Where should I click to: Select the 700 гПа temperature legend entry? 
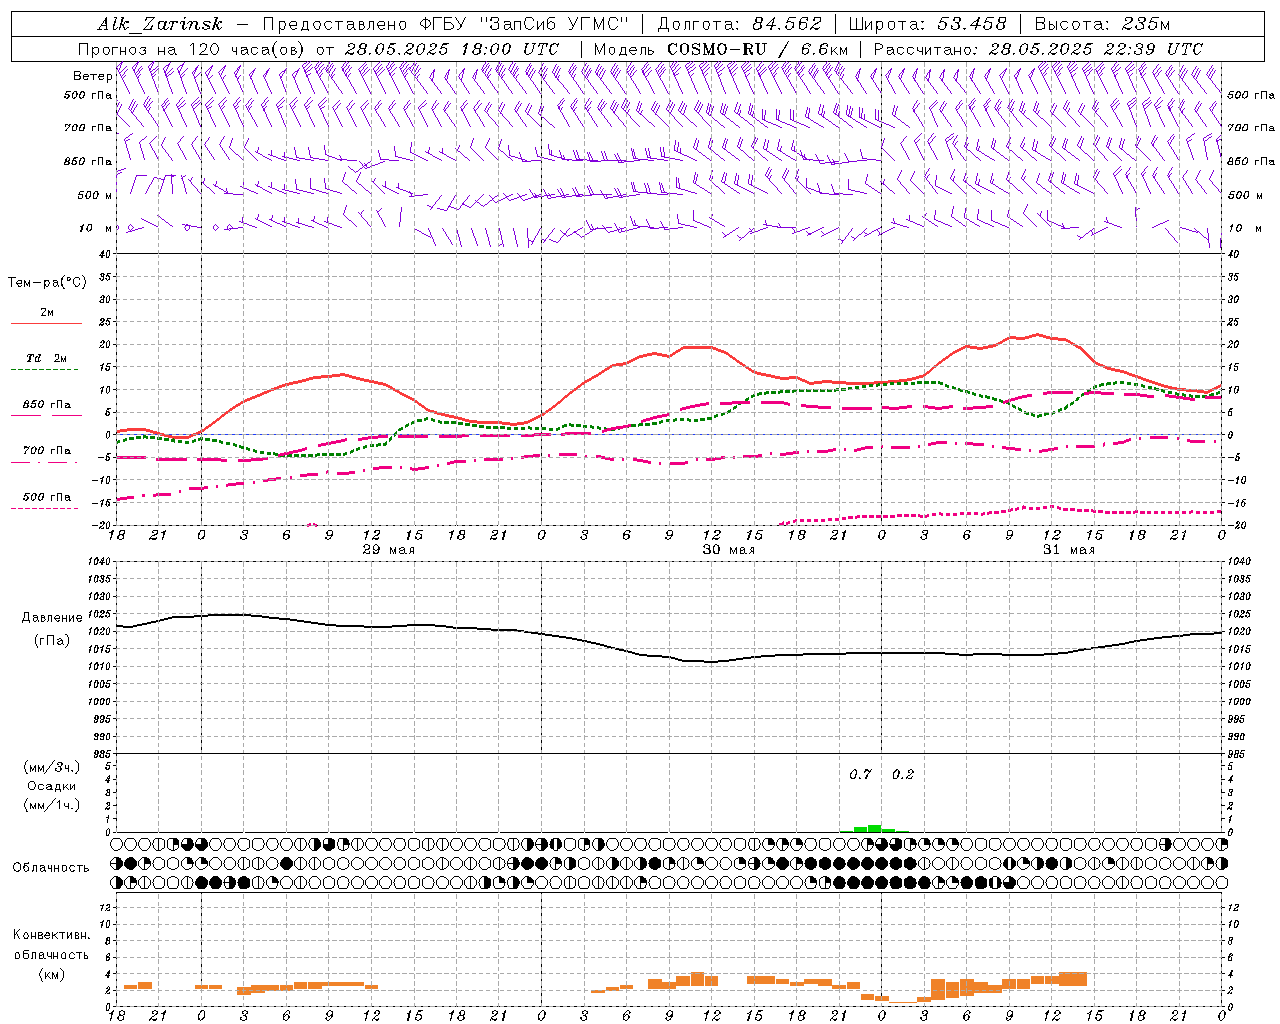coord(47,450)
